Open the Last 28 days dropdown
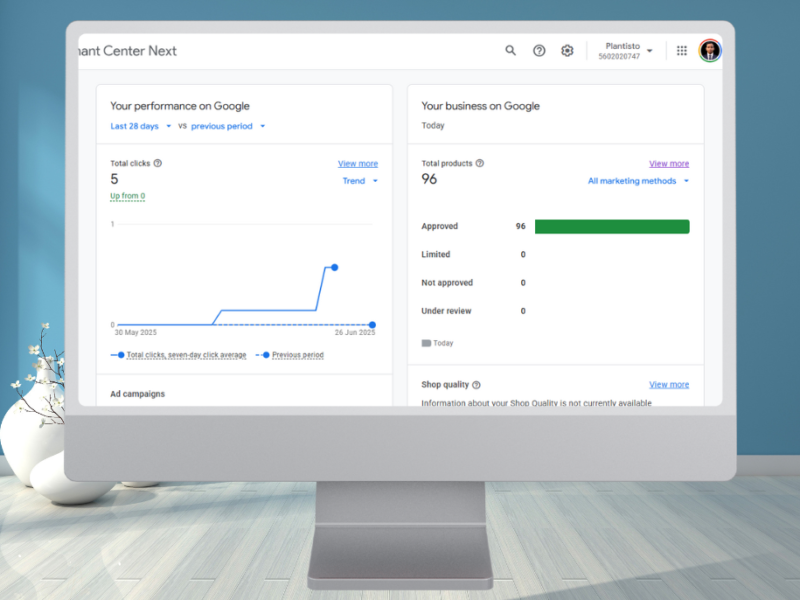Screen dimensions: 800x600 point(141,126)
